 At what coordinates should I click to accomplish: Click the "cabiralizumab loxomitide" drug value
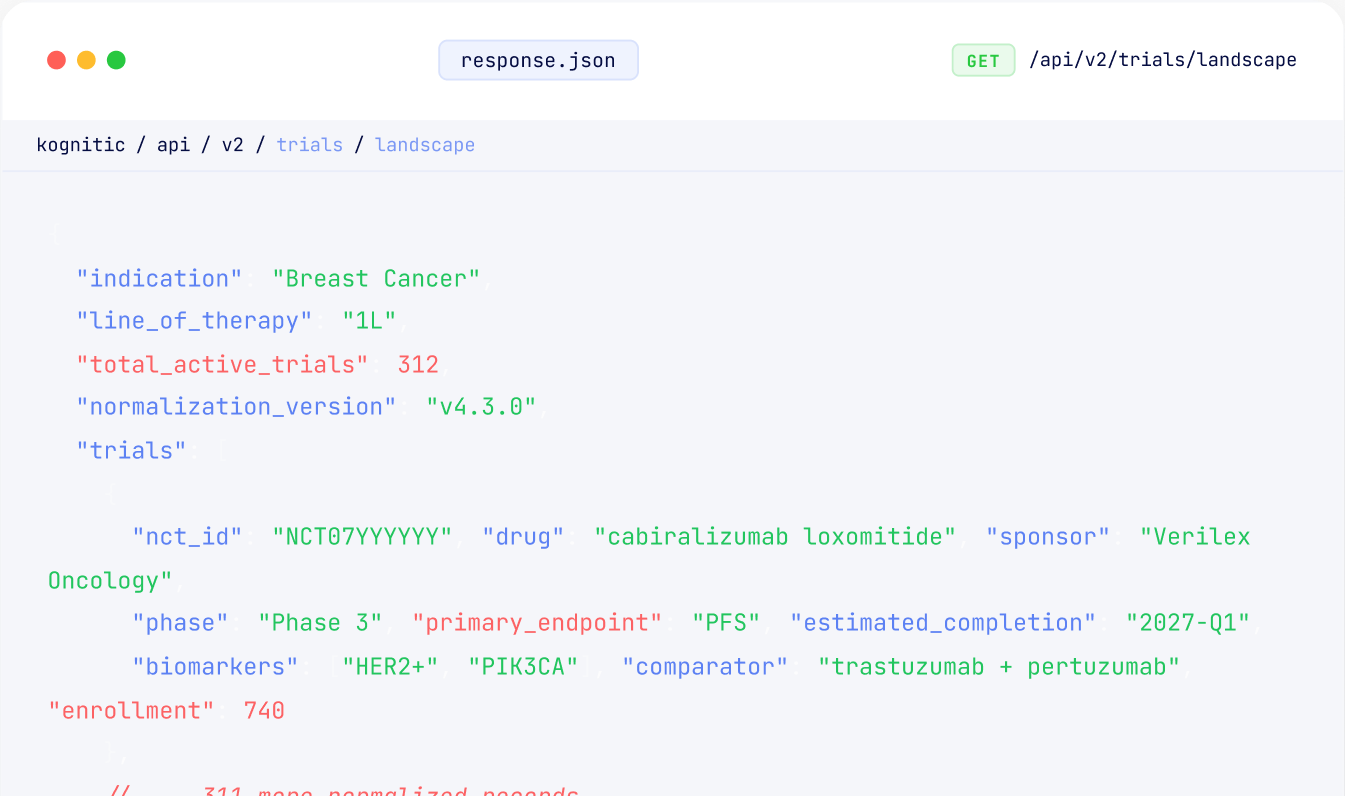coord(775,536)
